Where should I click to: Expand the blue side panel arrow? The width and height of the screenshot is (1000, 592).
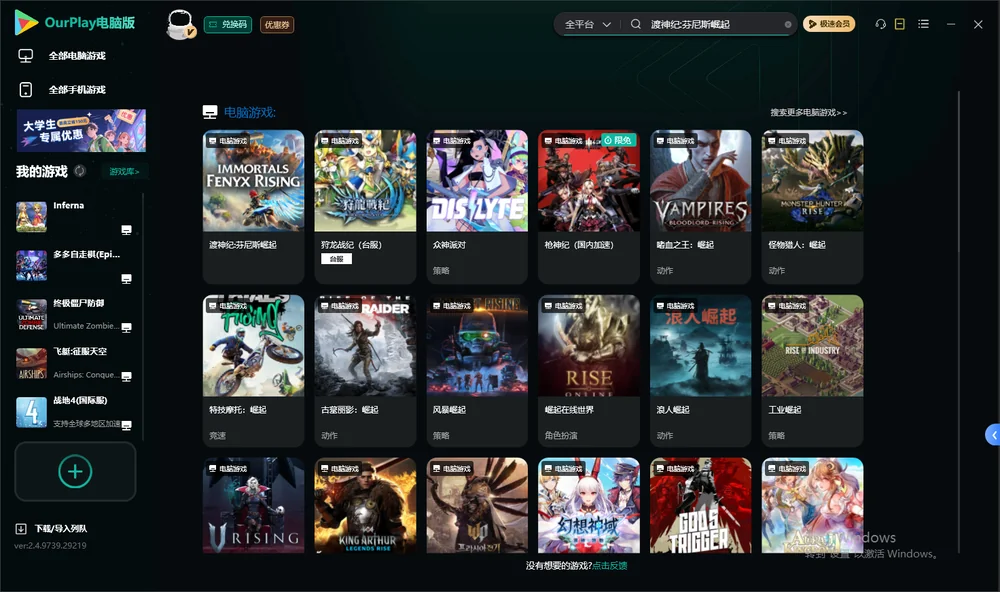(x=993, y=435)
